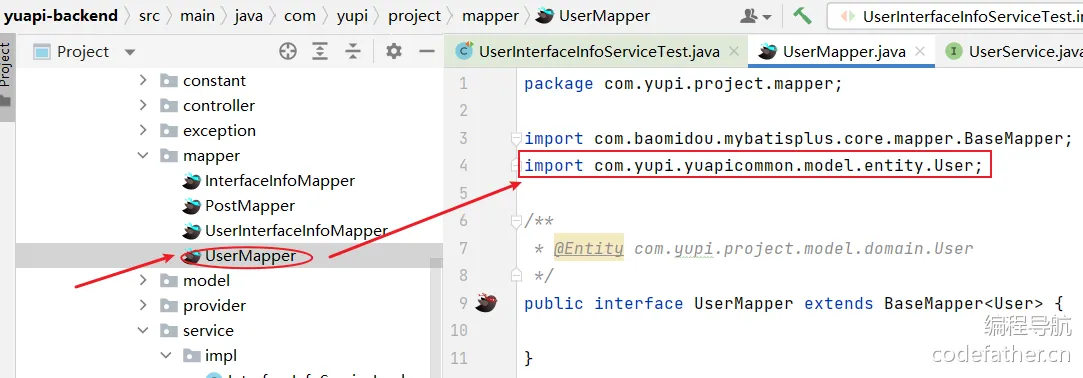Collapse the impl folder
Screen dimensions: 1083x378
click(166, 355)
